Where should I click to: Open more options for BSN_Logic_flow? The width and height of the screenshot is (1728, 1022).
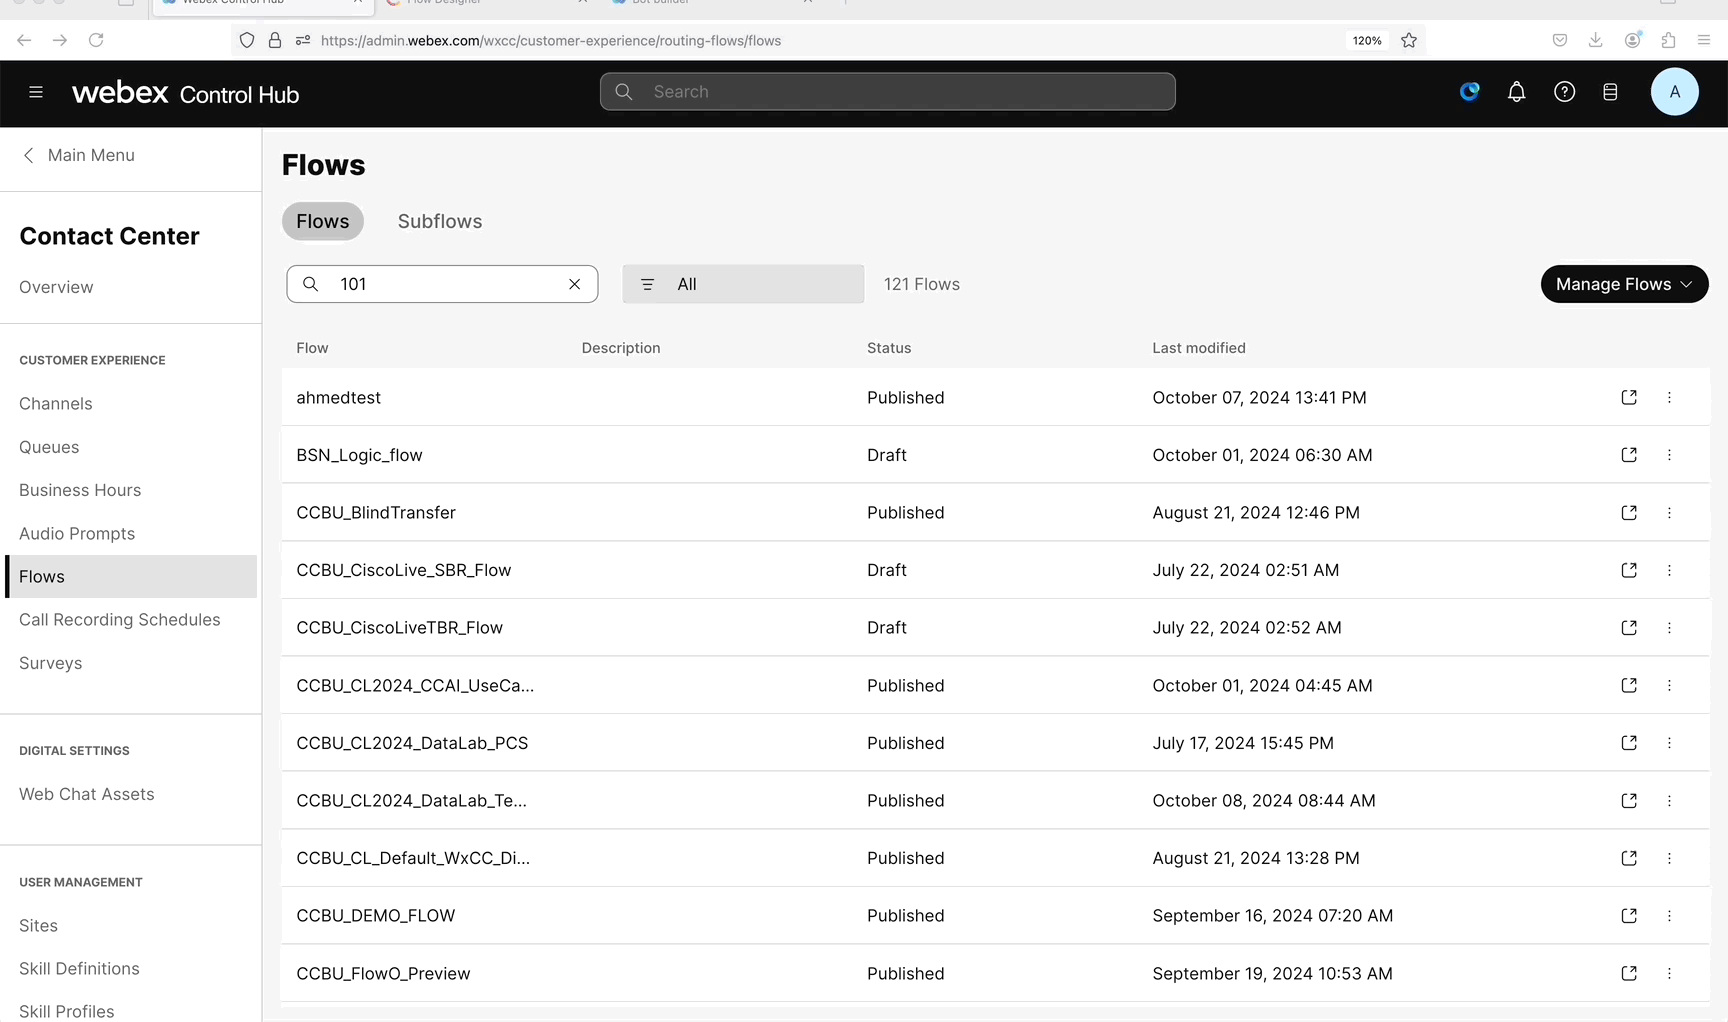tap(1669, 455)
